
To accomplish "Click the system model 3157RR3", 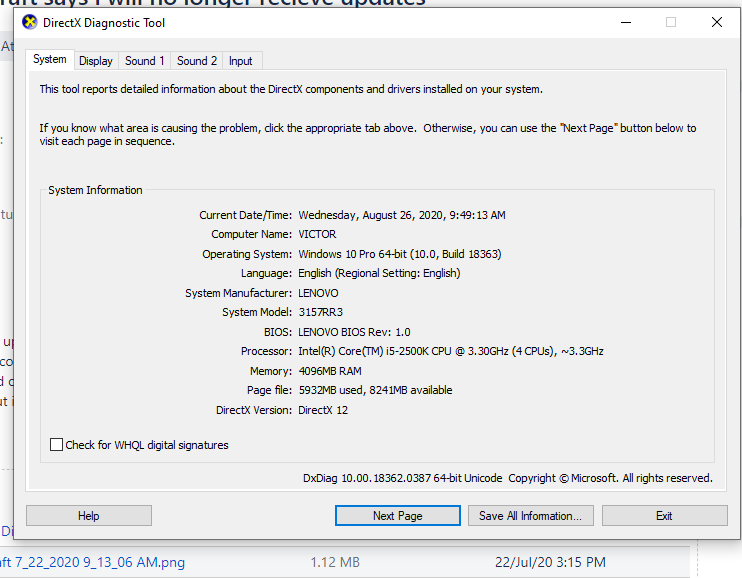I will (x=320, y=312).
